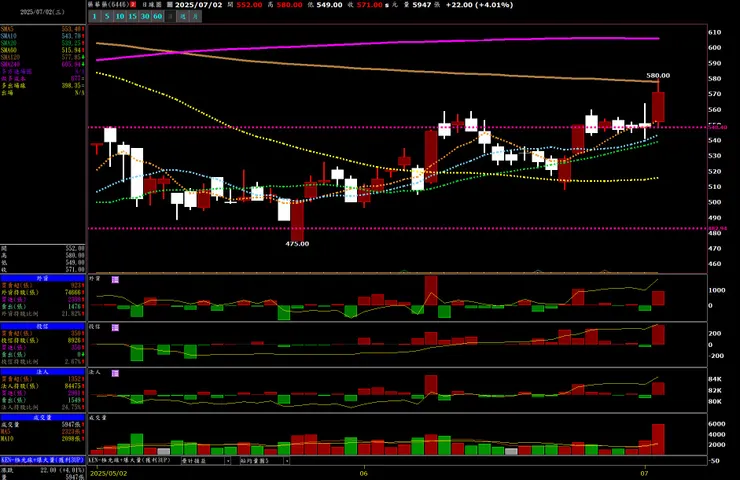740x480 pixels.
Task: Click the highlighted KEN indicator tab at bottom left
Action: click(x=42, y=460)
